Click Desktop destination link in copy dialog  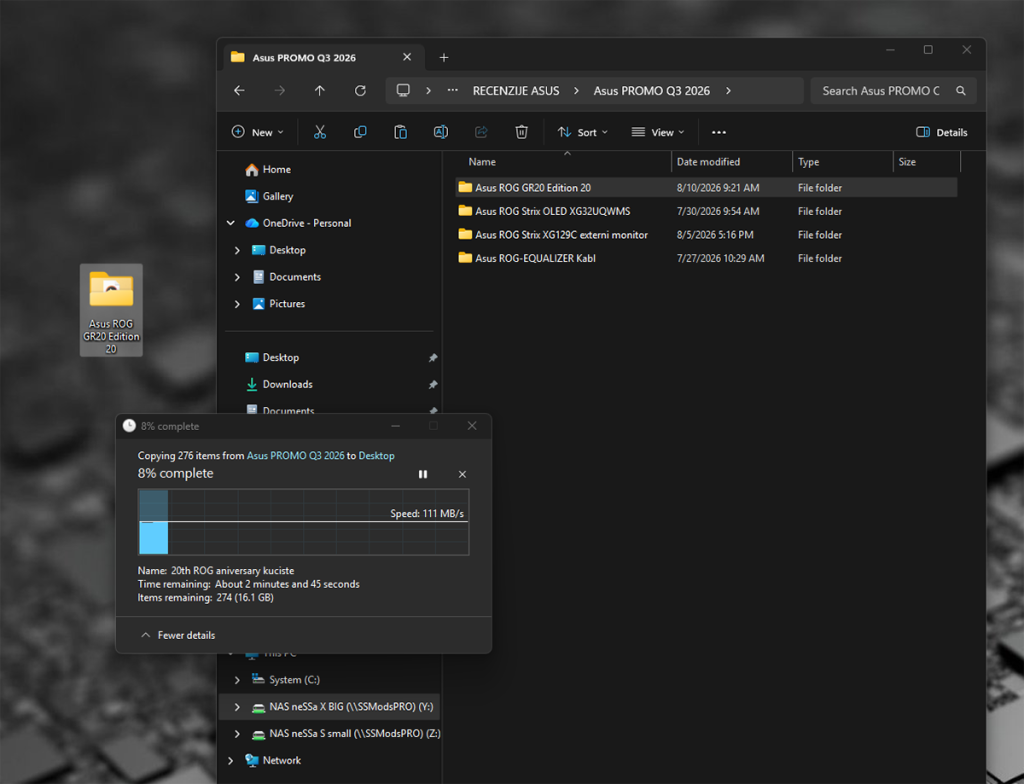pyautogui.click(x=376, y=455)
